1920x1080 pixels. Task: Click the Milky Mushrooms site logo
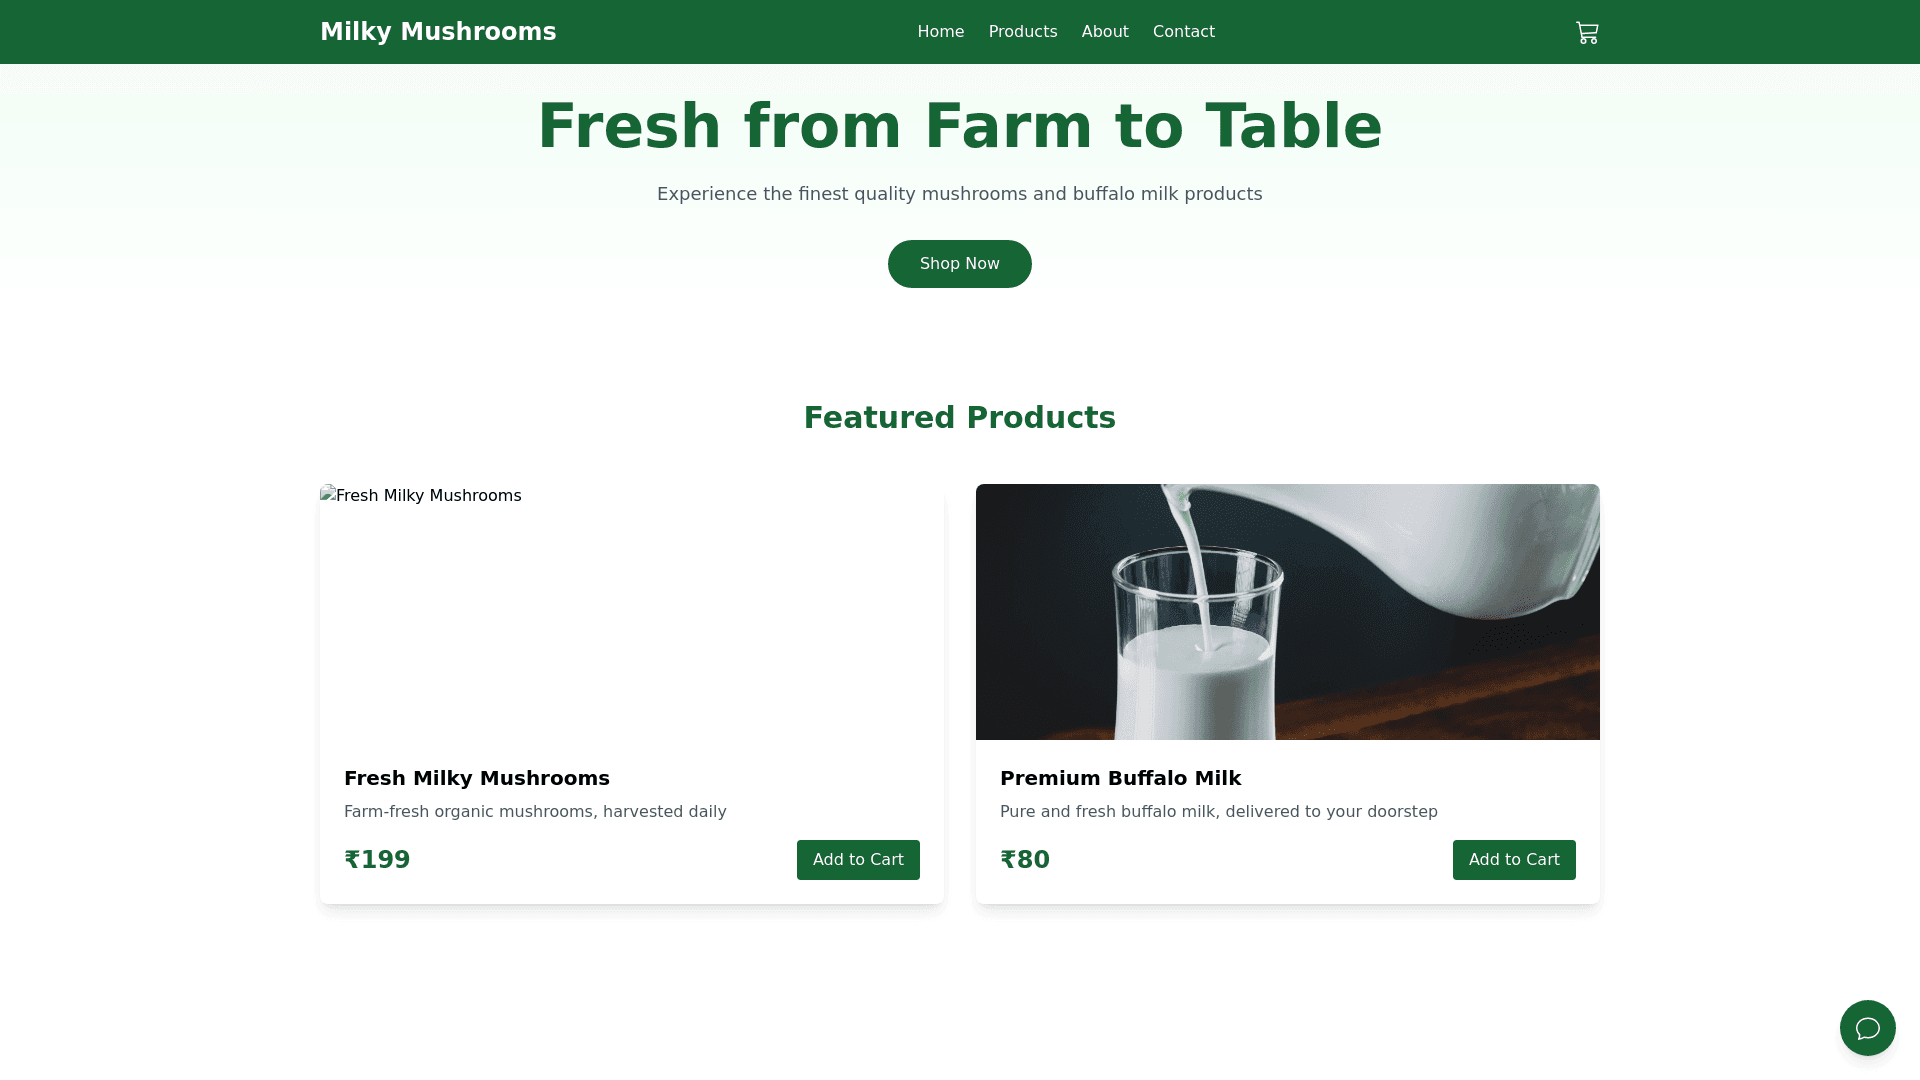(x=438, y=32)
